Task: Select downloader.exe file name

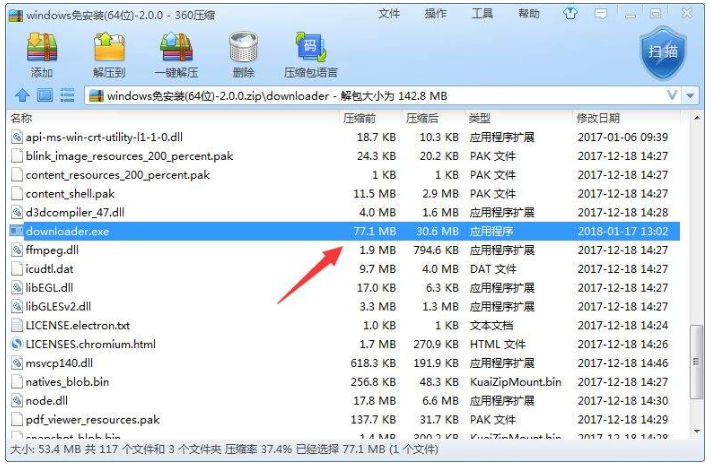Action: click(68, 231)
